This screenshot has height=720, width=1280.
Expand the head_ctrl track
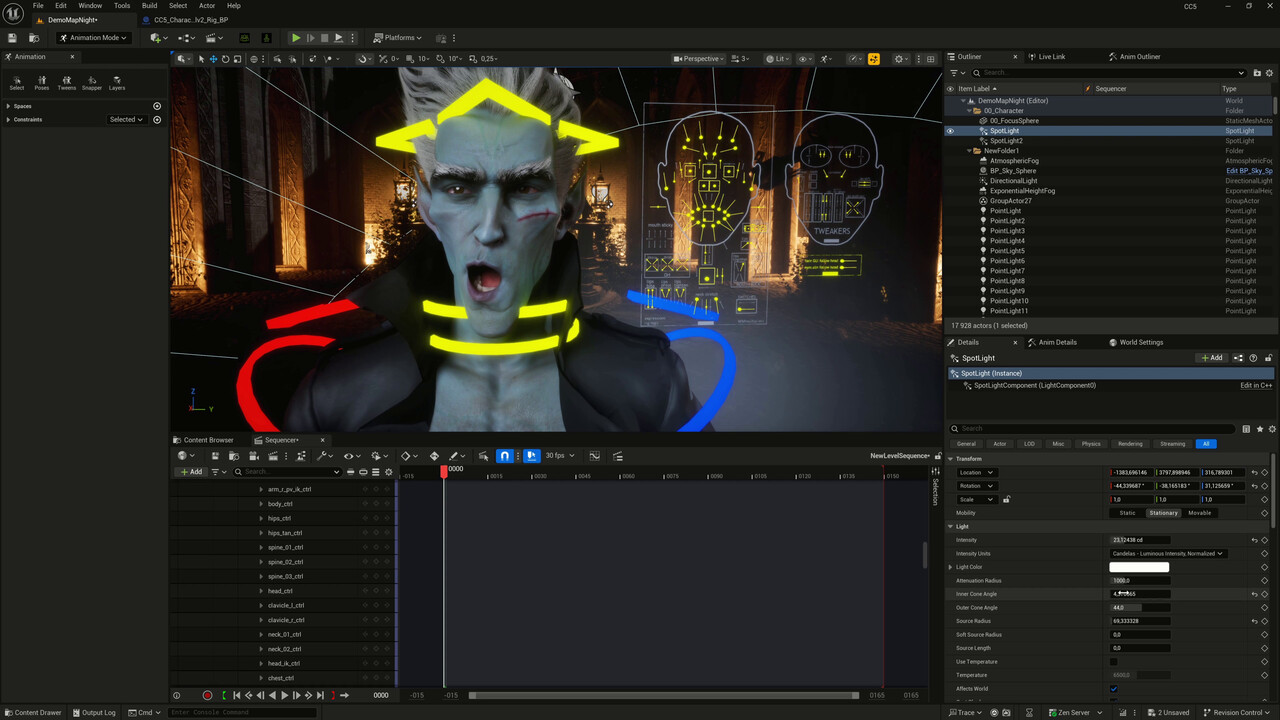point(261,591)
